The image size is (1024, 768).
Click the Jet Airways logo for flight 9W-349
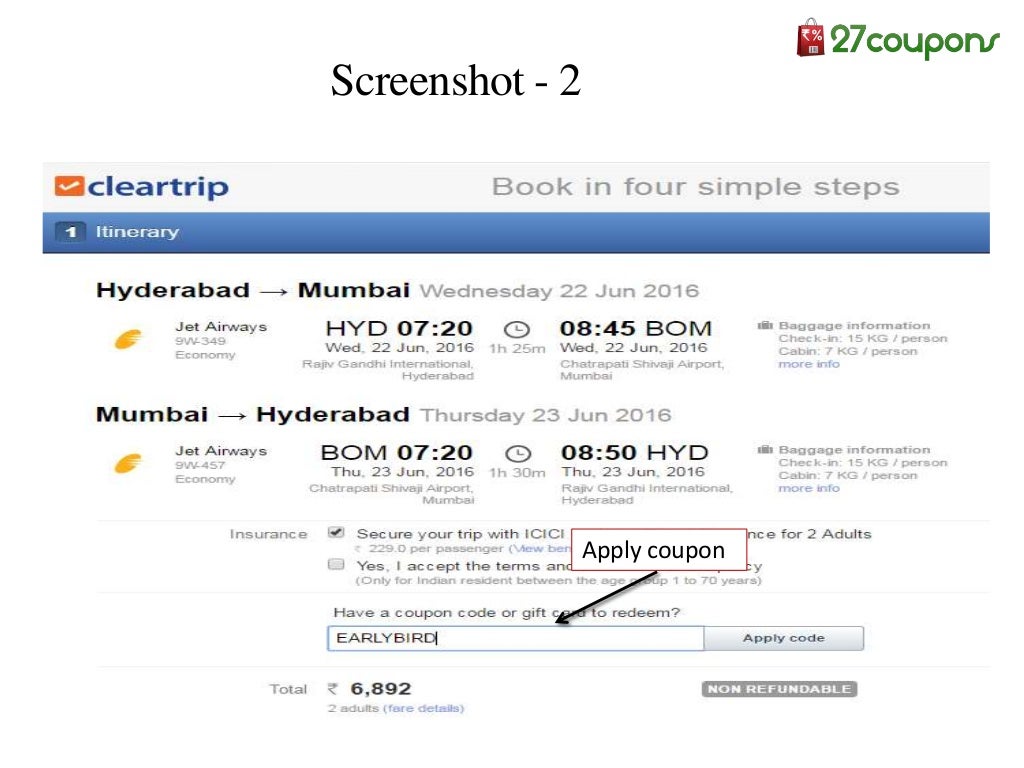[128, 339]
